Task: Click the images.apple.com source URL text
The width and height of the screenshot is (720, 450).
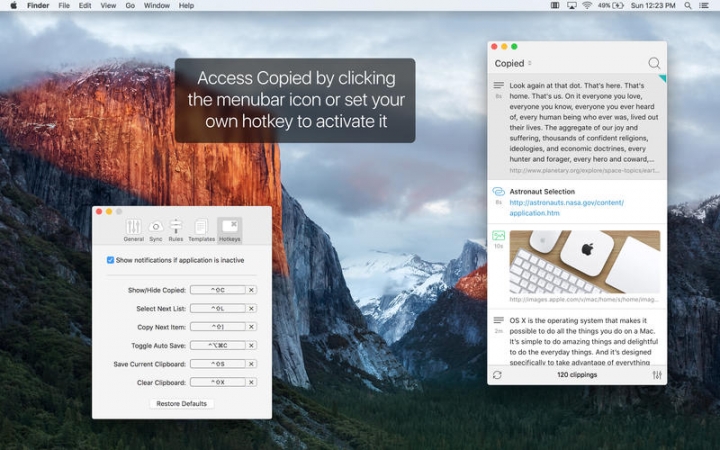Action: tap(584, 299)
